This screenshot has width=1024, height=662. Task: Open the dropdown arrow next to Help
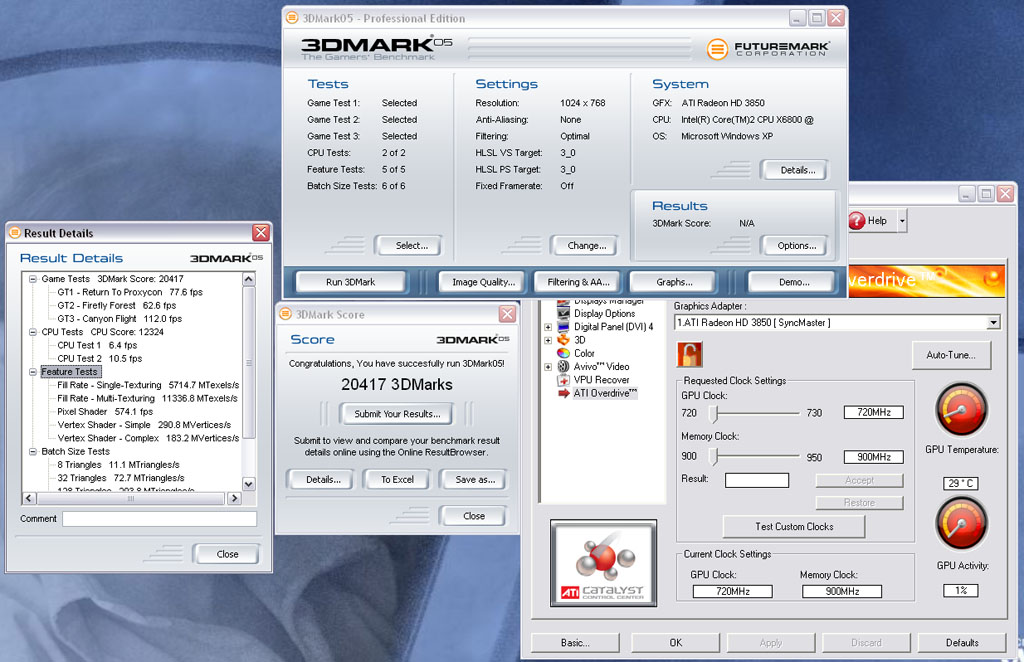(x=902, y=221)
